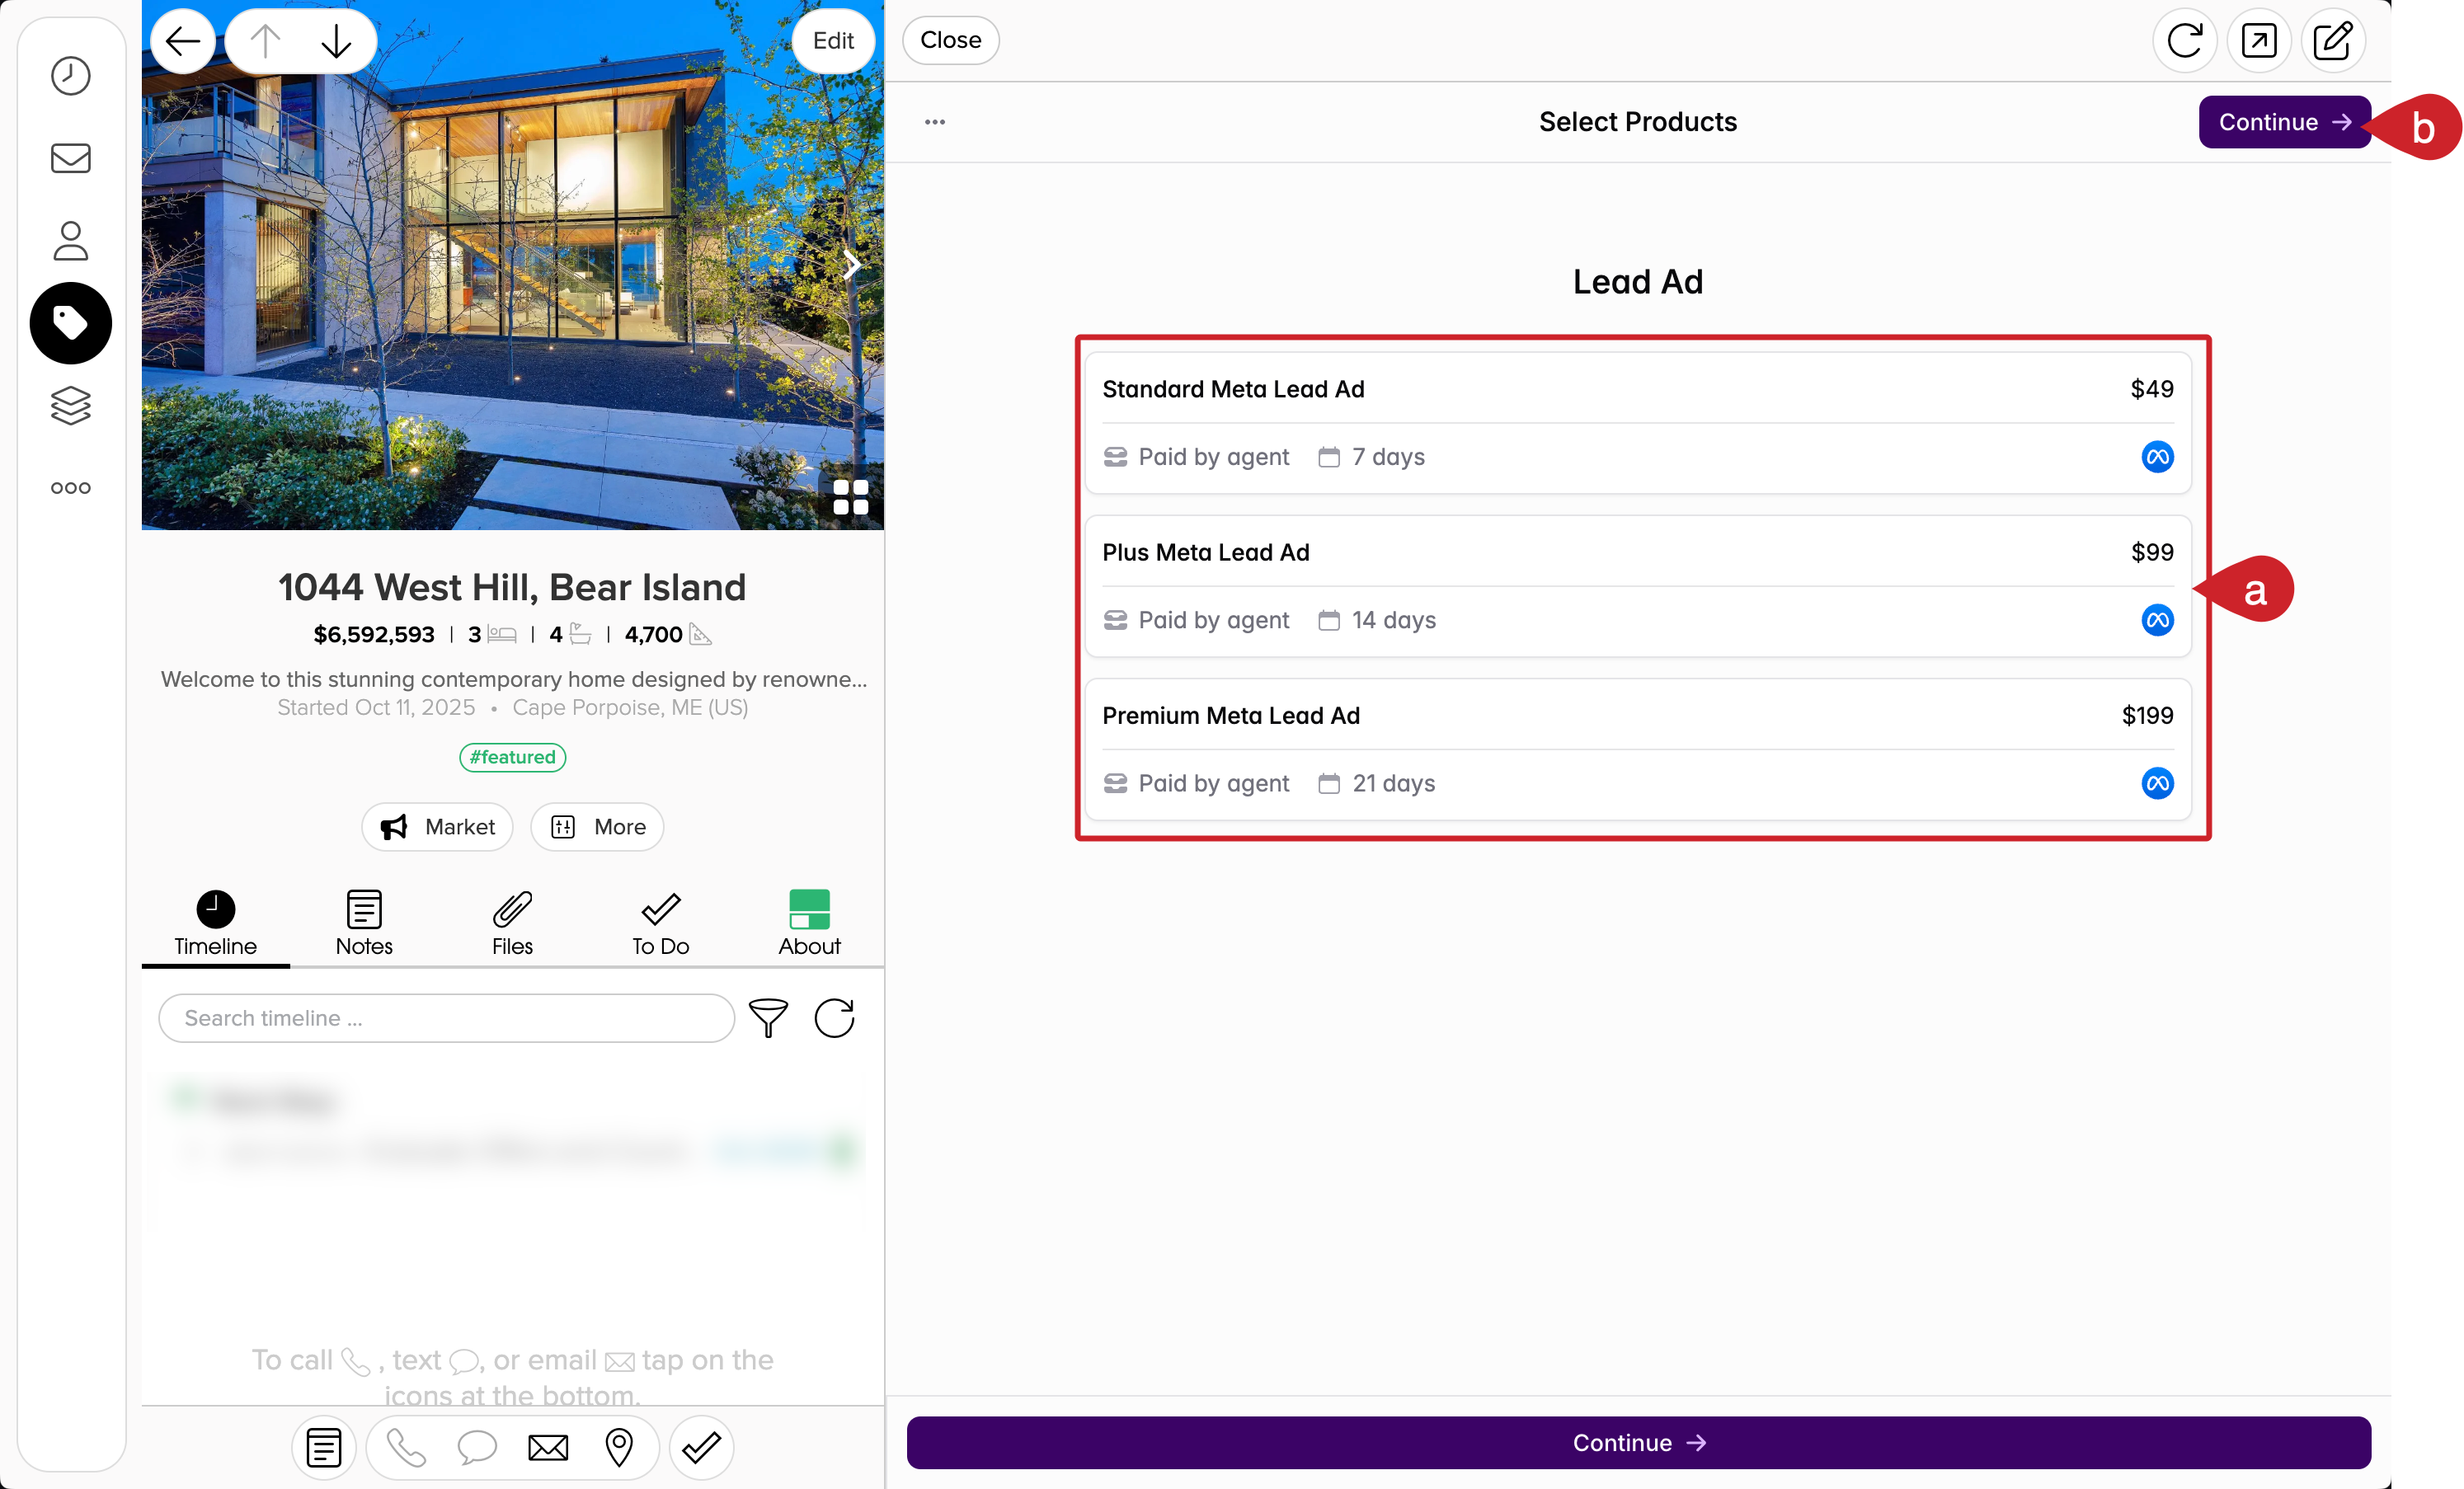The width and height of the screenshot is (2464, 1489).
Task: Go to previous record with up arrow
Action: click(x=265, y=41)
